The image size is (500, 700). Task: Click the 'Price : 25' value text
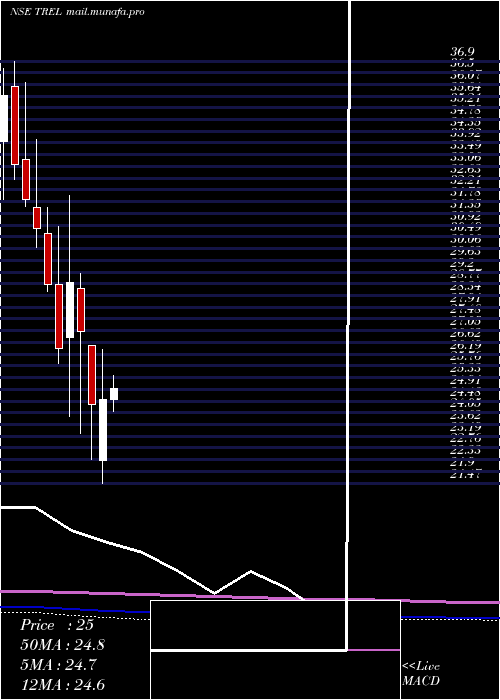click(57, 625)
